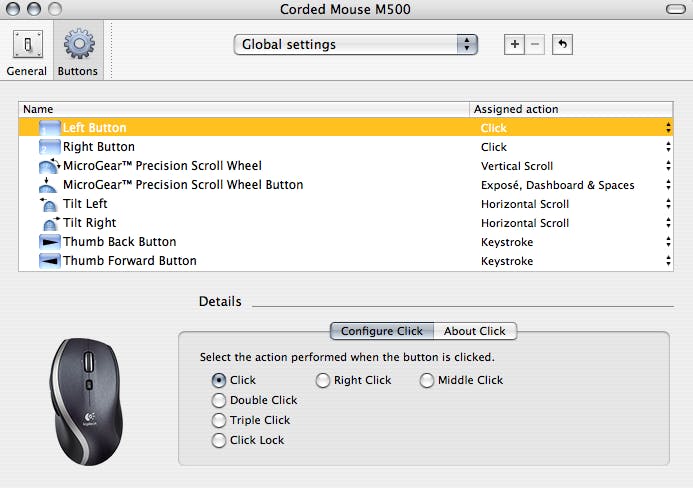Viewport: 693px width, 488px height.
Task: Click the Assigned action column header
Action: (570, 109)
